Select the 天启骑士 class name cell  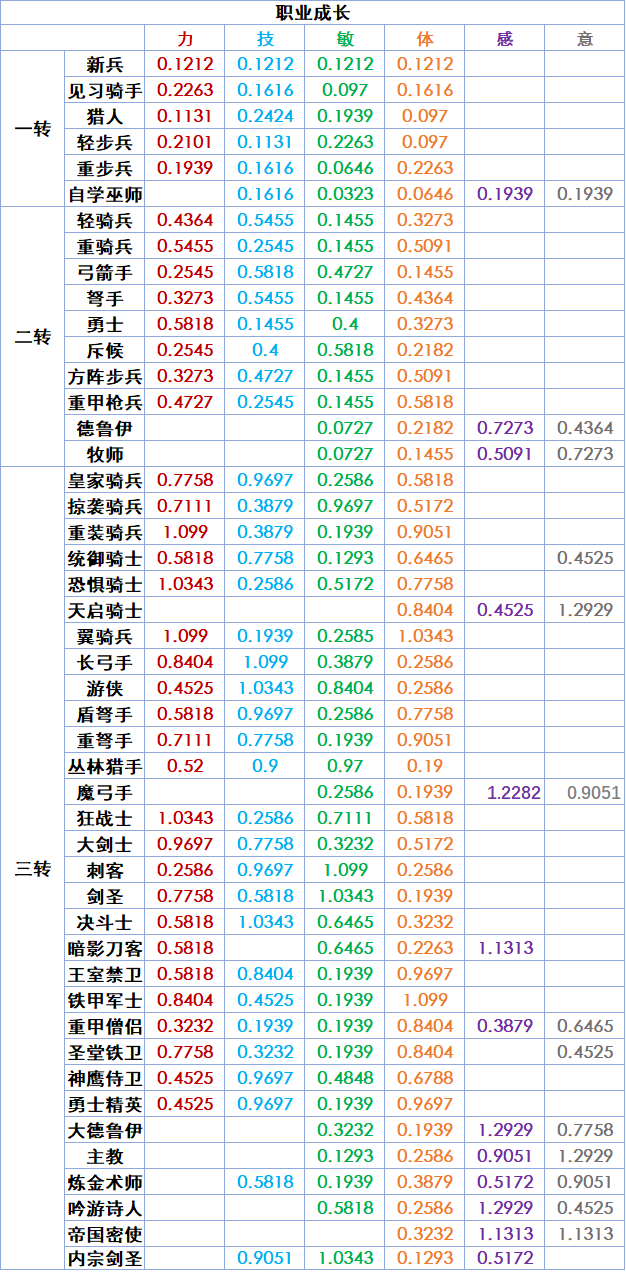[x=105, y=610]
